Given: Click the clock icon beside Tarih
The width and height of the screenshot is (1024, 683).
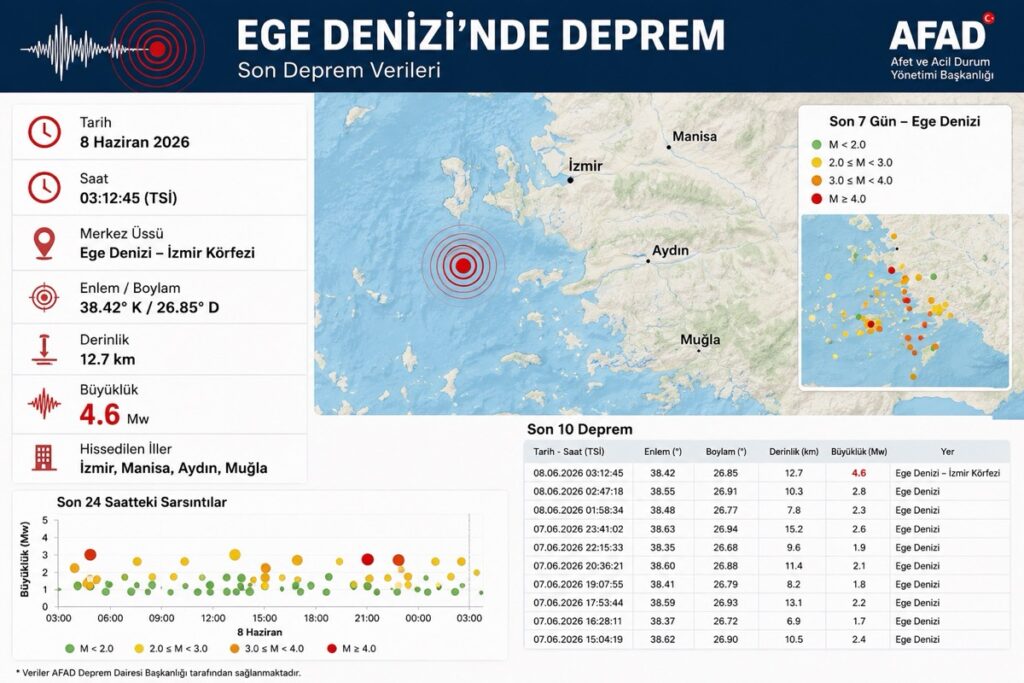Looking at the screenshot, I should tap(44, 132).
